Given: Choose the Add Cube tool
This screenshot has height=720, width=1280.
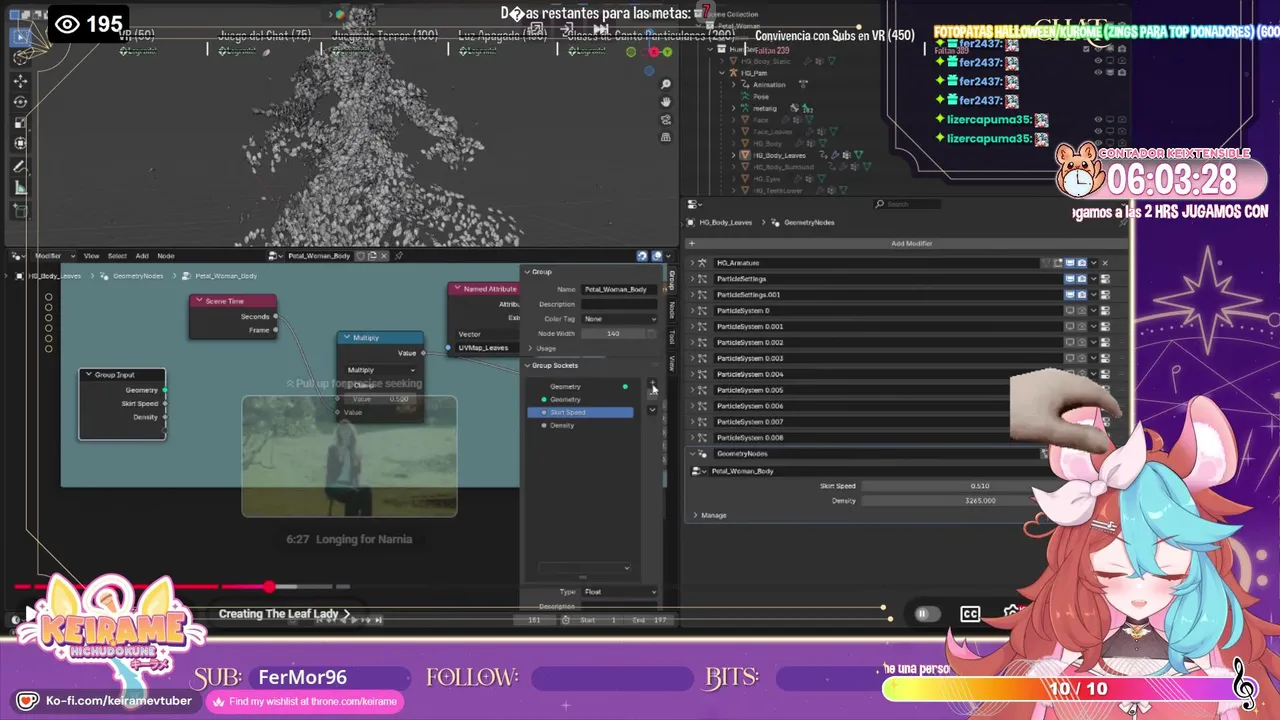Looking at the screenshot, I should coord(20,210).
